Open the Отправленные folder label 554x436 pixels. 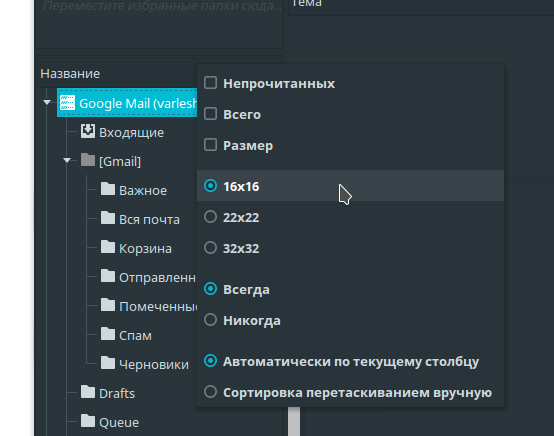pos(158,277)
